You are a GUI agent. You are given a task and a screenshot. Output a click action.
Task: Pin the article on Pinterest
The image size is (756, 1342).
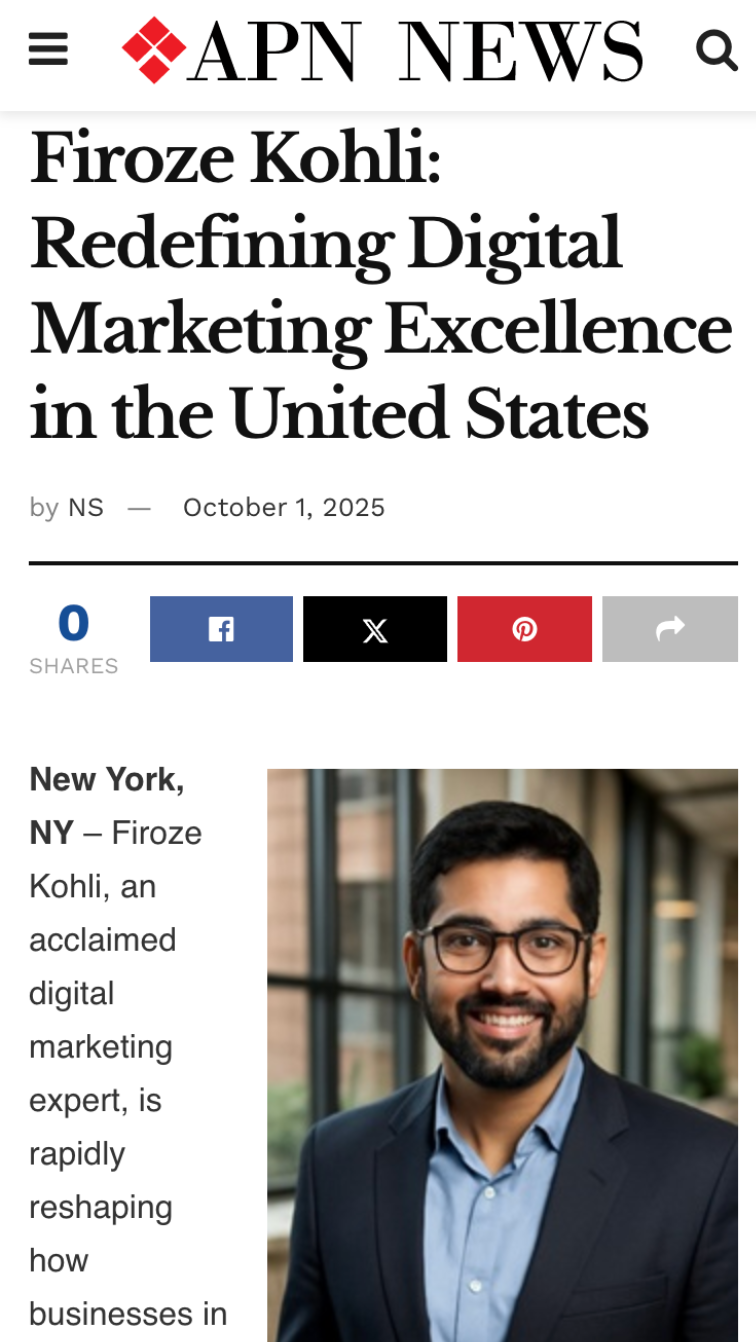tap(525, 629)
